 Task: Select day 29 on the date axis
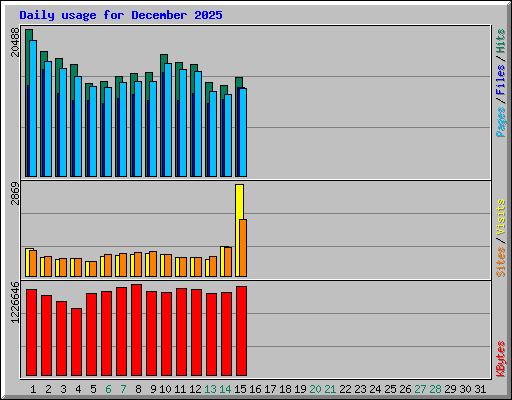tap(450, 389)
